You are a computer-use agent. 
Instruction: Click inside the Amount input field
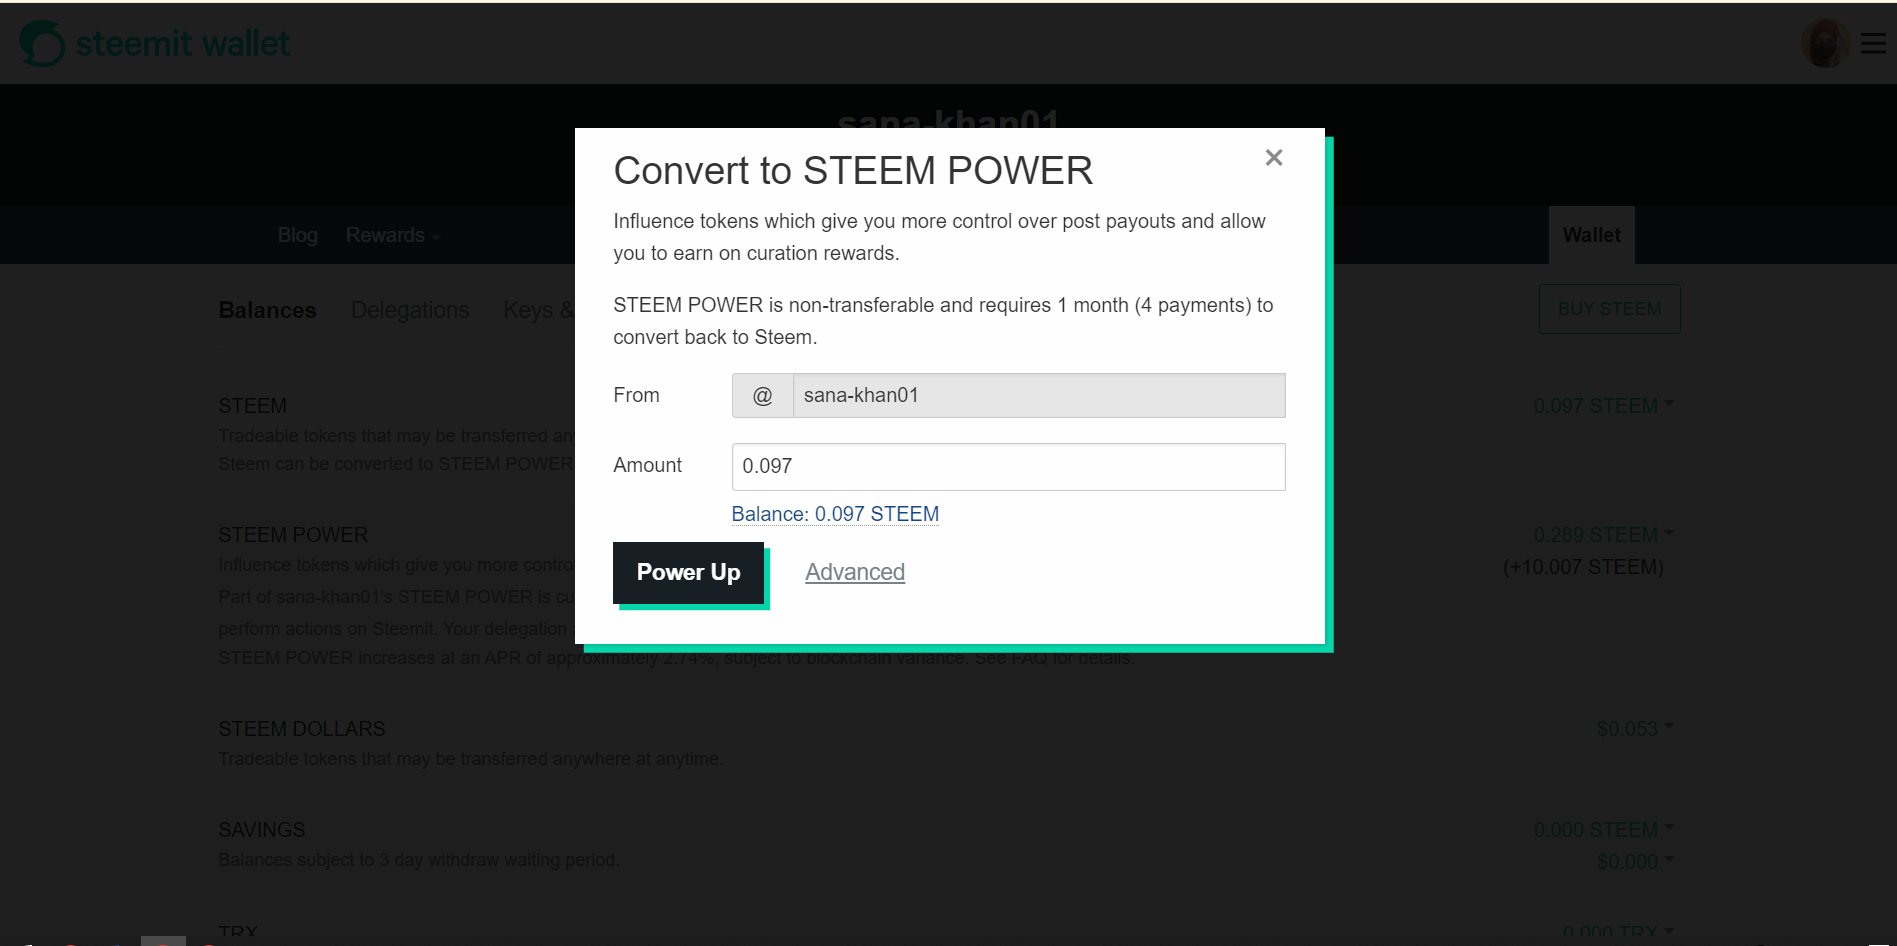(x=1008, y=466)
